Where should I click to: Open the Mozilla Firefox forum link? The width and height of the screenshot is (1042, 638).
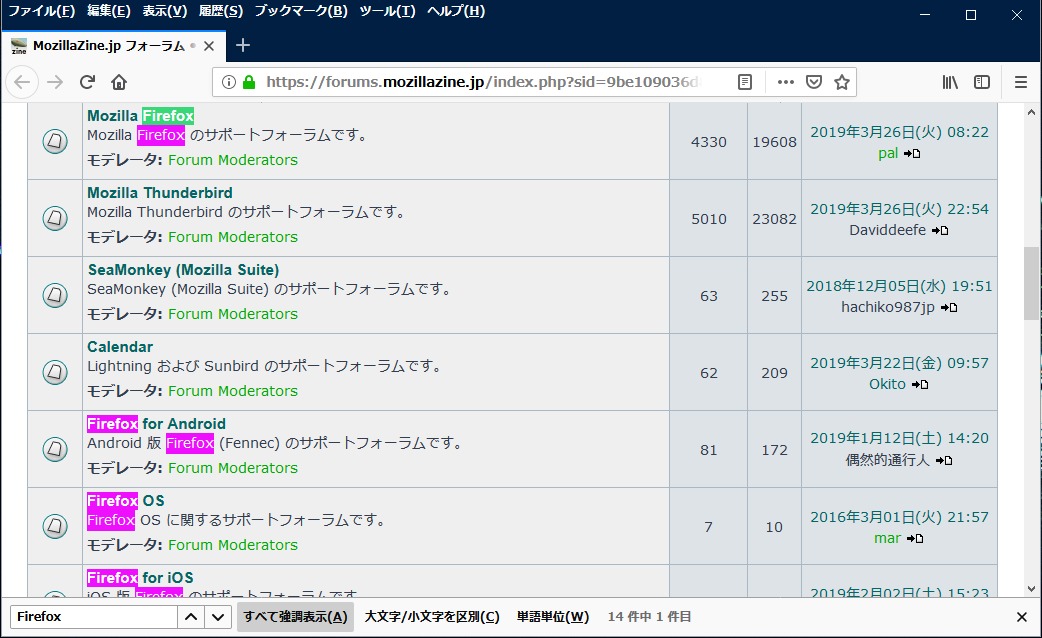click(x=140, y=116)
